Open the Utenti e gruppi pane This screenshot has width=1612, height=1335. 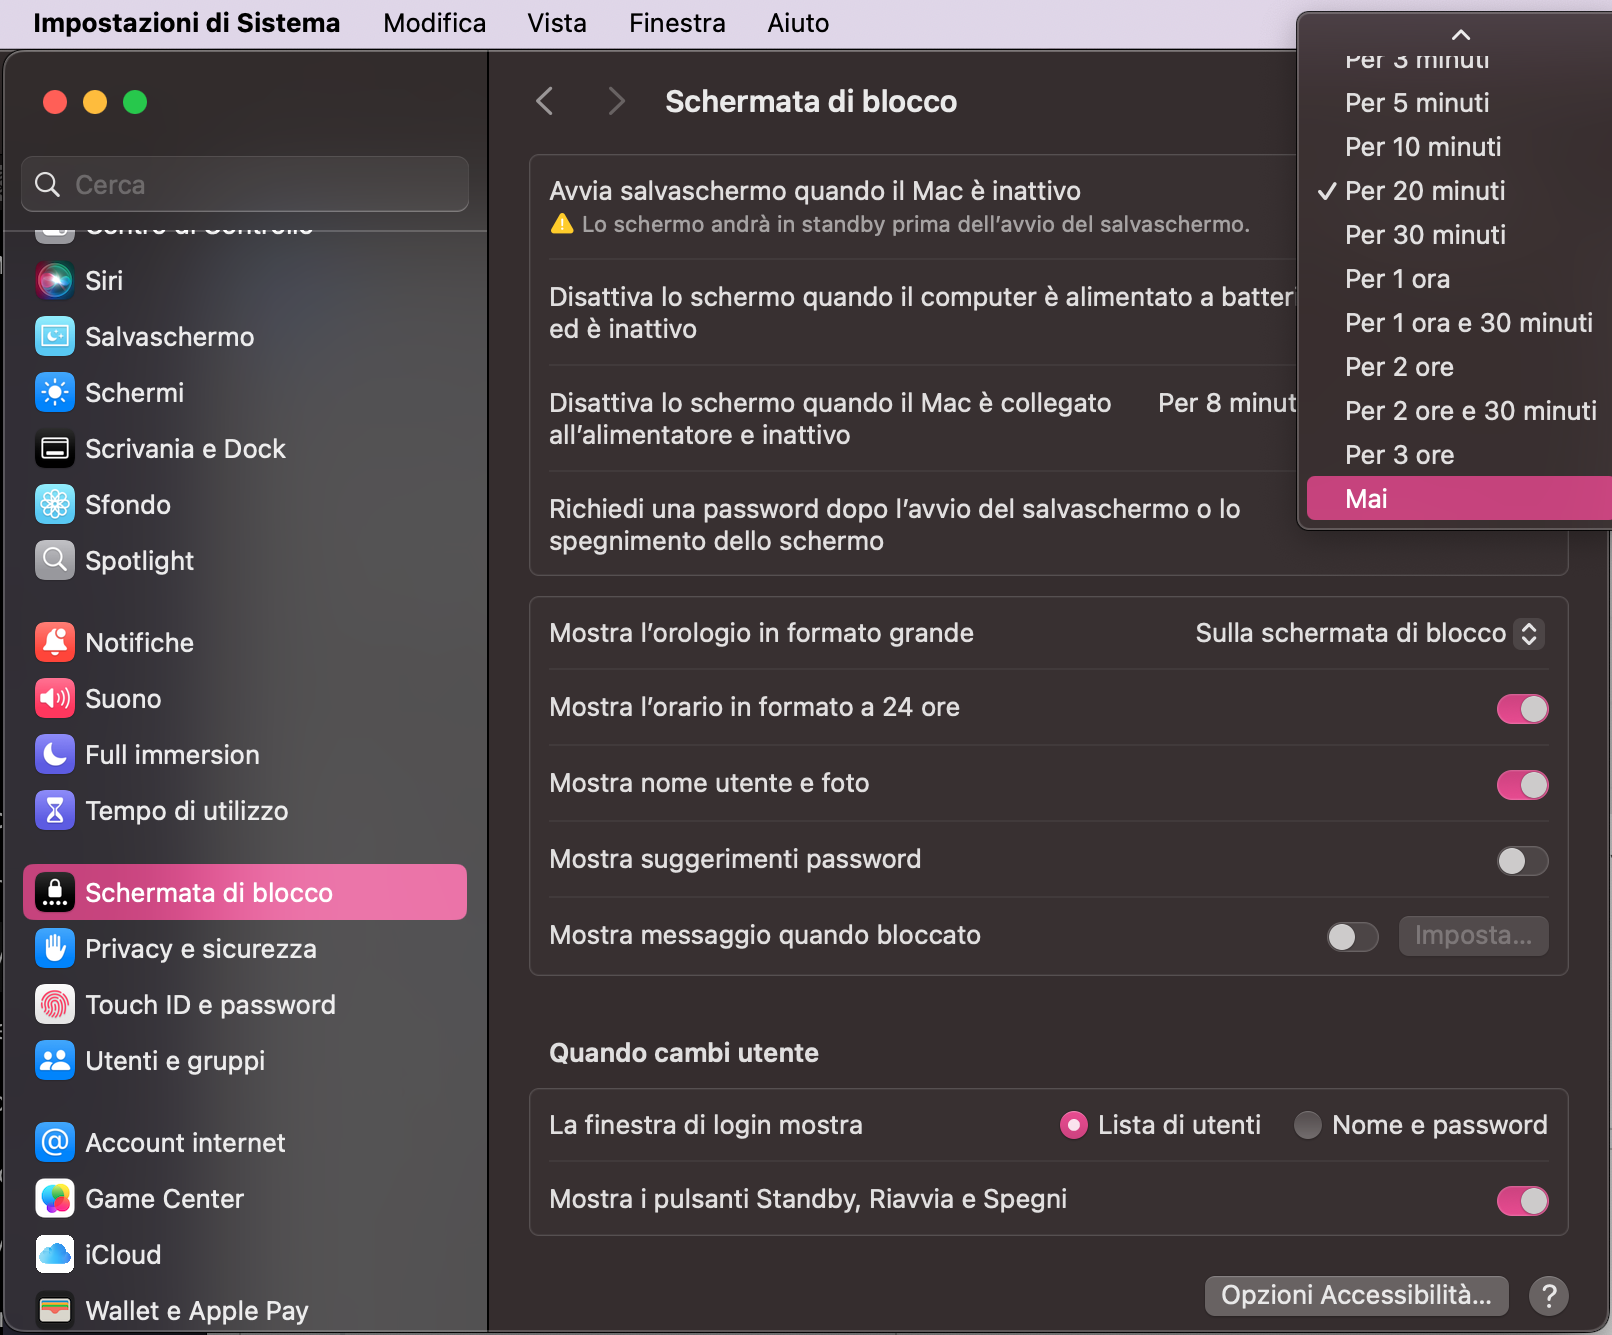pyautogui.click(x=245, y=1061)
